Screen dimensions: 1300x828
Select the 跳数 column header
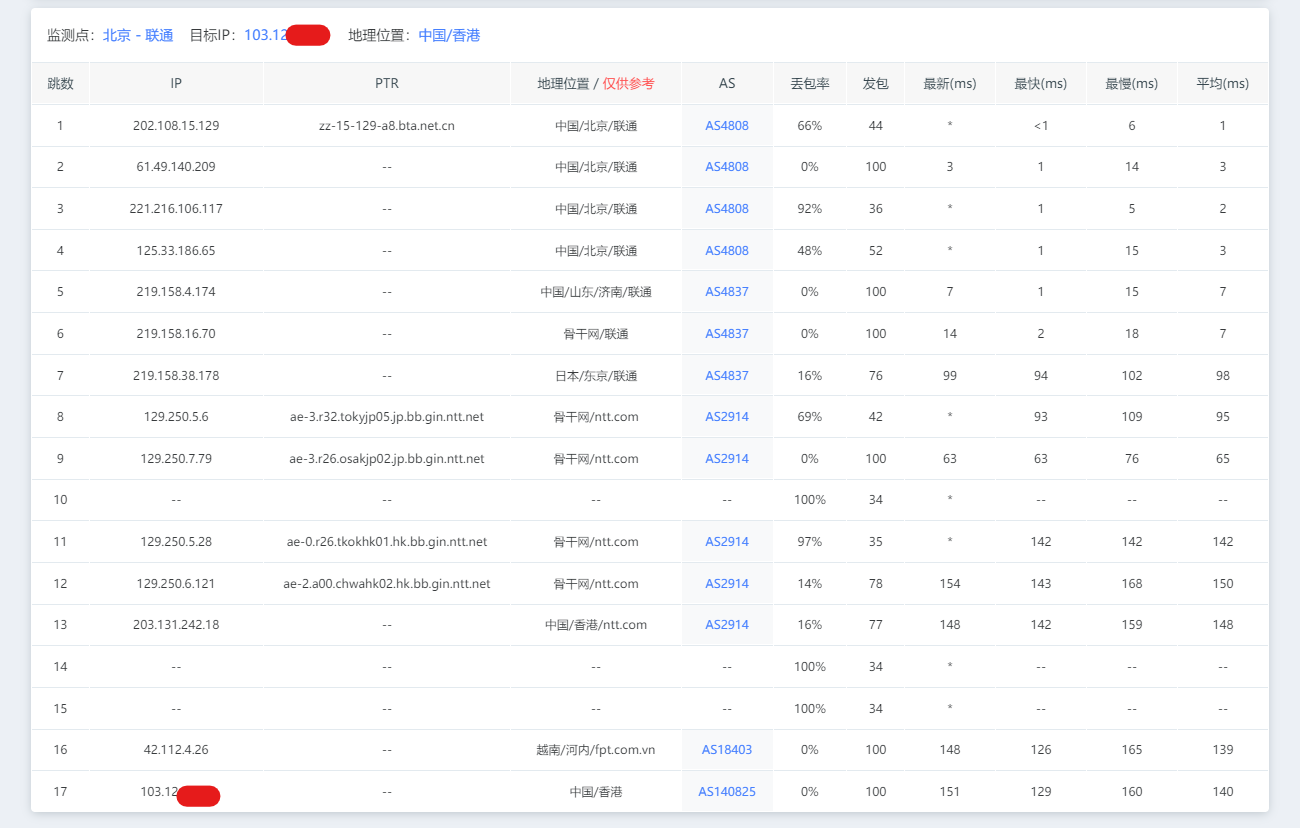(x=60, y=84)
